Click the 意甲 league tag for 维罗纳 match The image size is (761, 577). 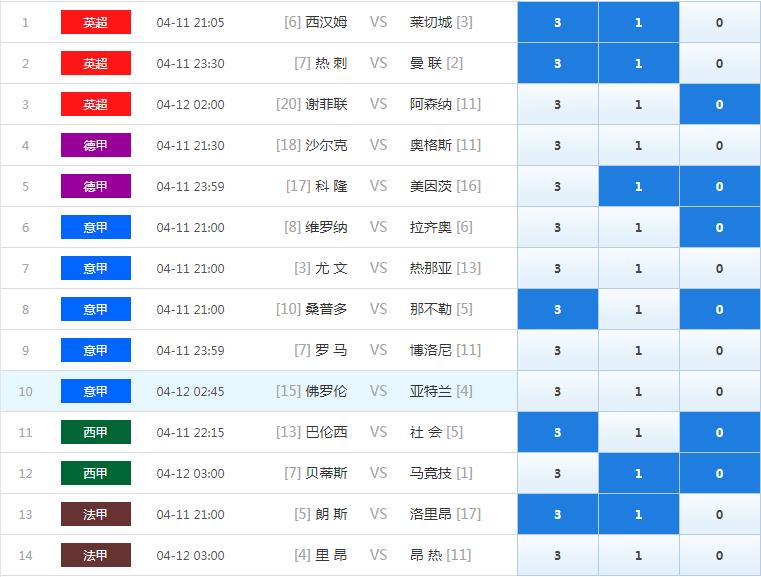pyautogui.click(x=96, y=227)
